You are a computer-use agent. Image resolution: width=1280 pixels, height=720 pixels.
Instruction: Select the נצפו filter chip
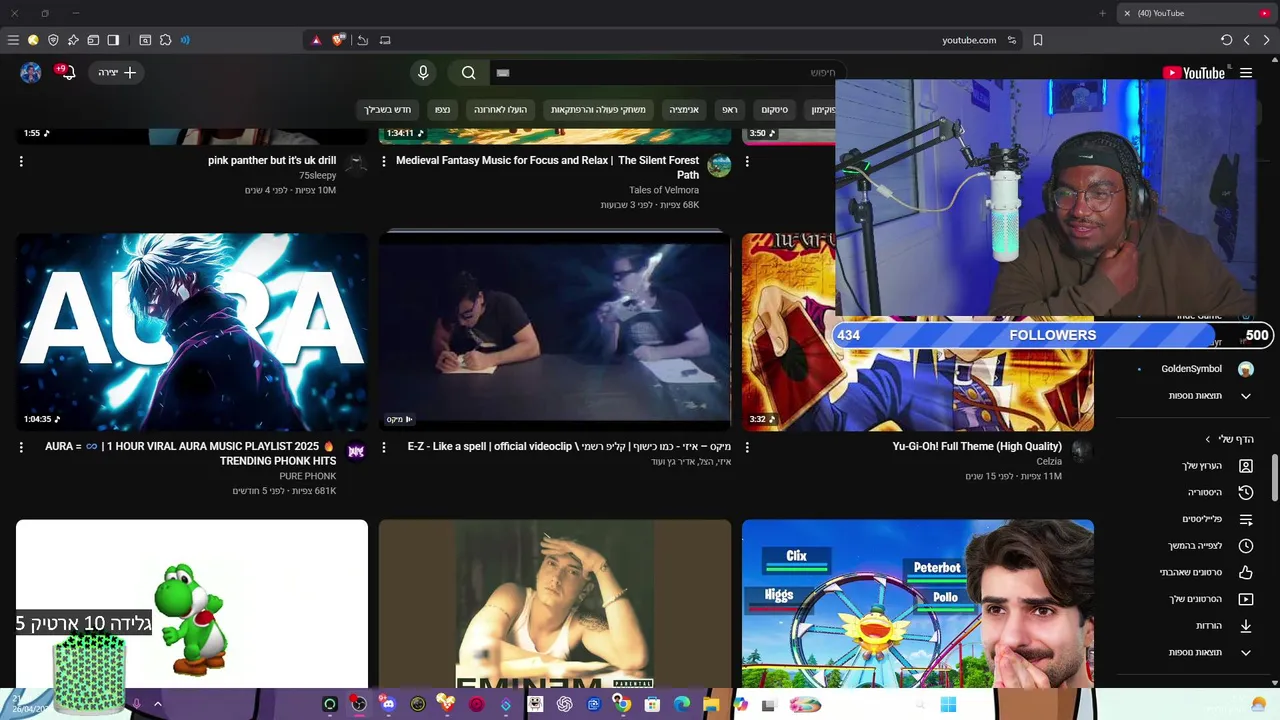(442, 110)
